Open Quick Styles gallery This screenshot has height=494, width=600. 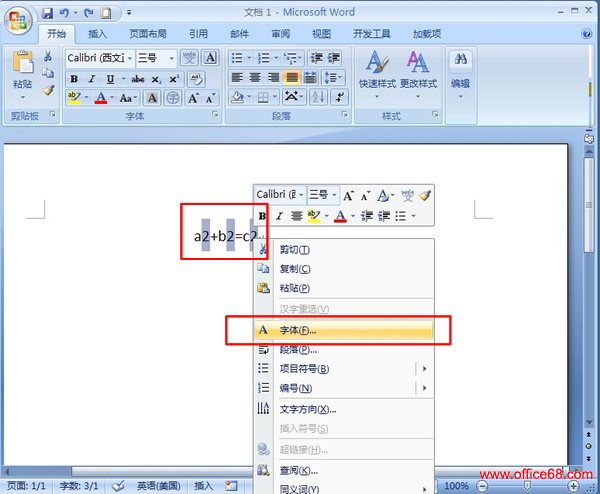pos(377,75)
